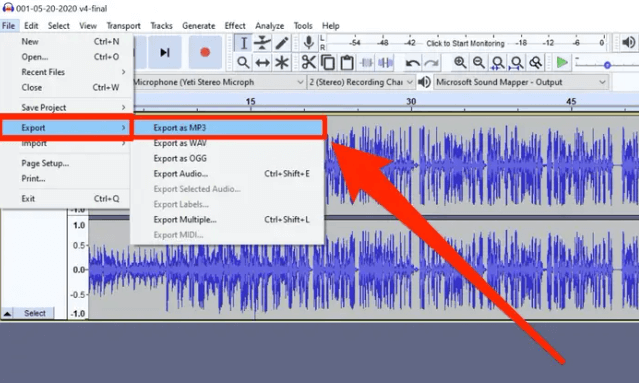Select Export as OGG
Screen dimensions: 639x383
[228, 158]
